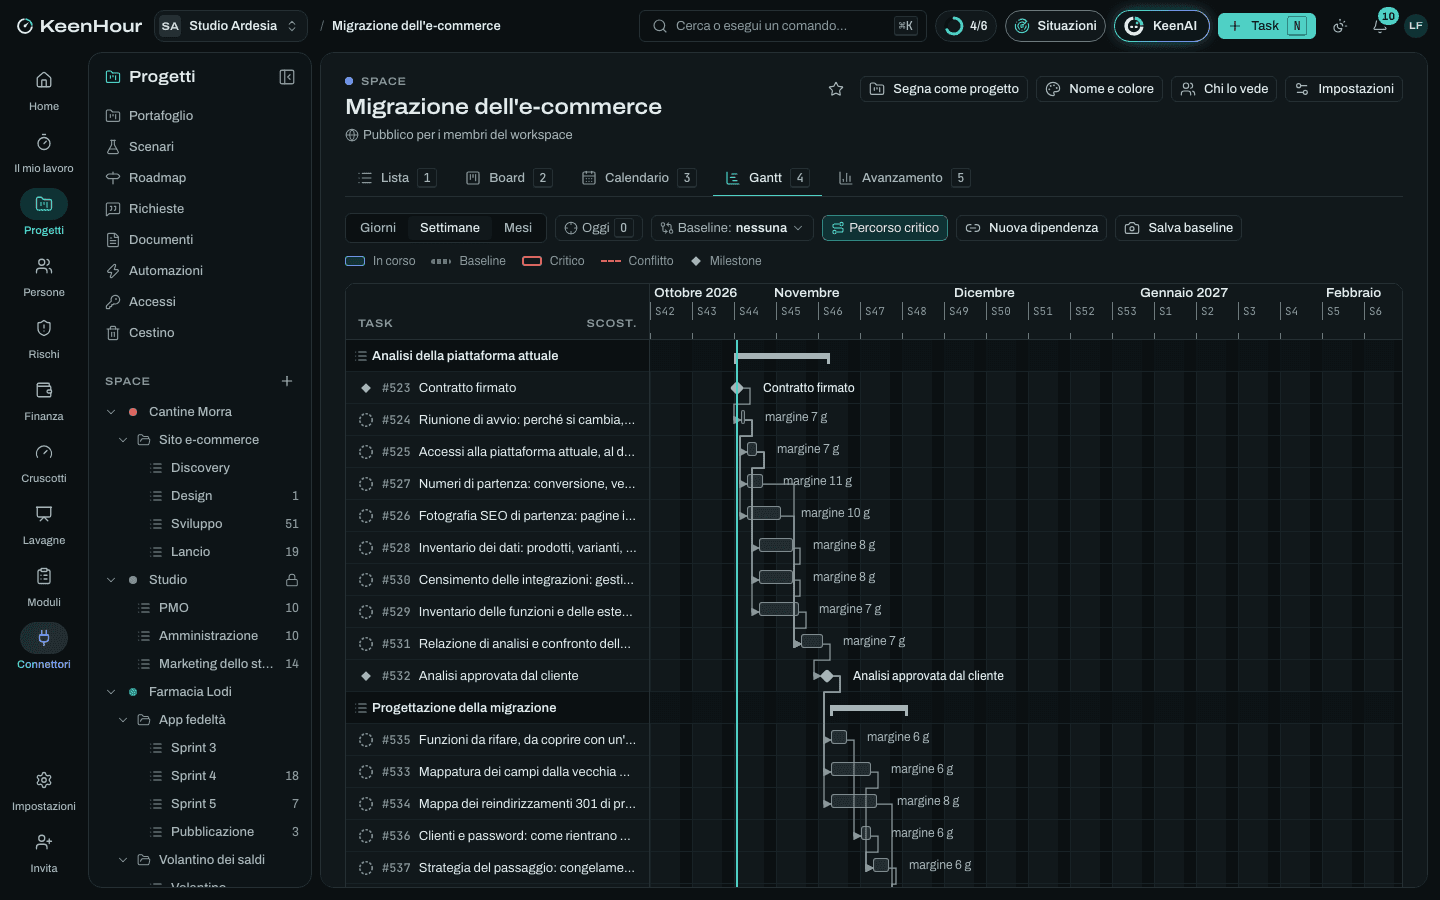This screenshot has width=1440, height=900.
Task: Go to Il mio lavoro
Action: (44, 152)
